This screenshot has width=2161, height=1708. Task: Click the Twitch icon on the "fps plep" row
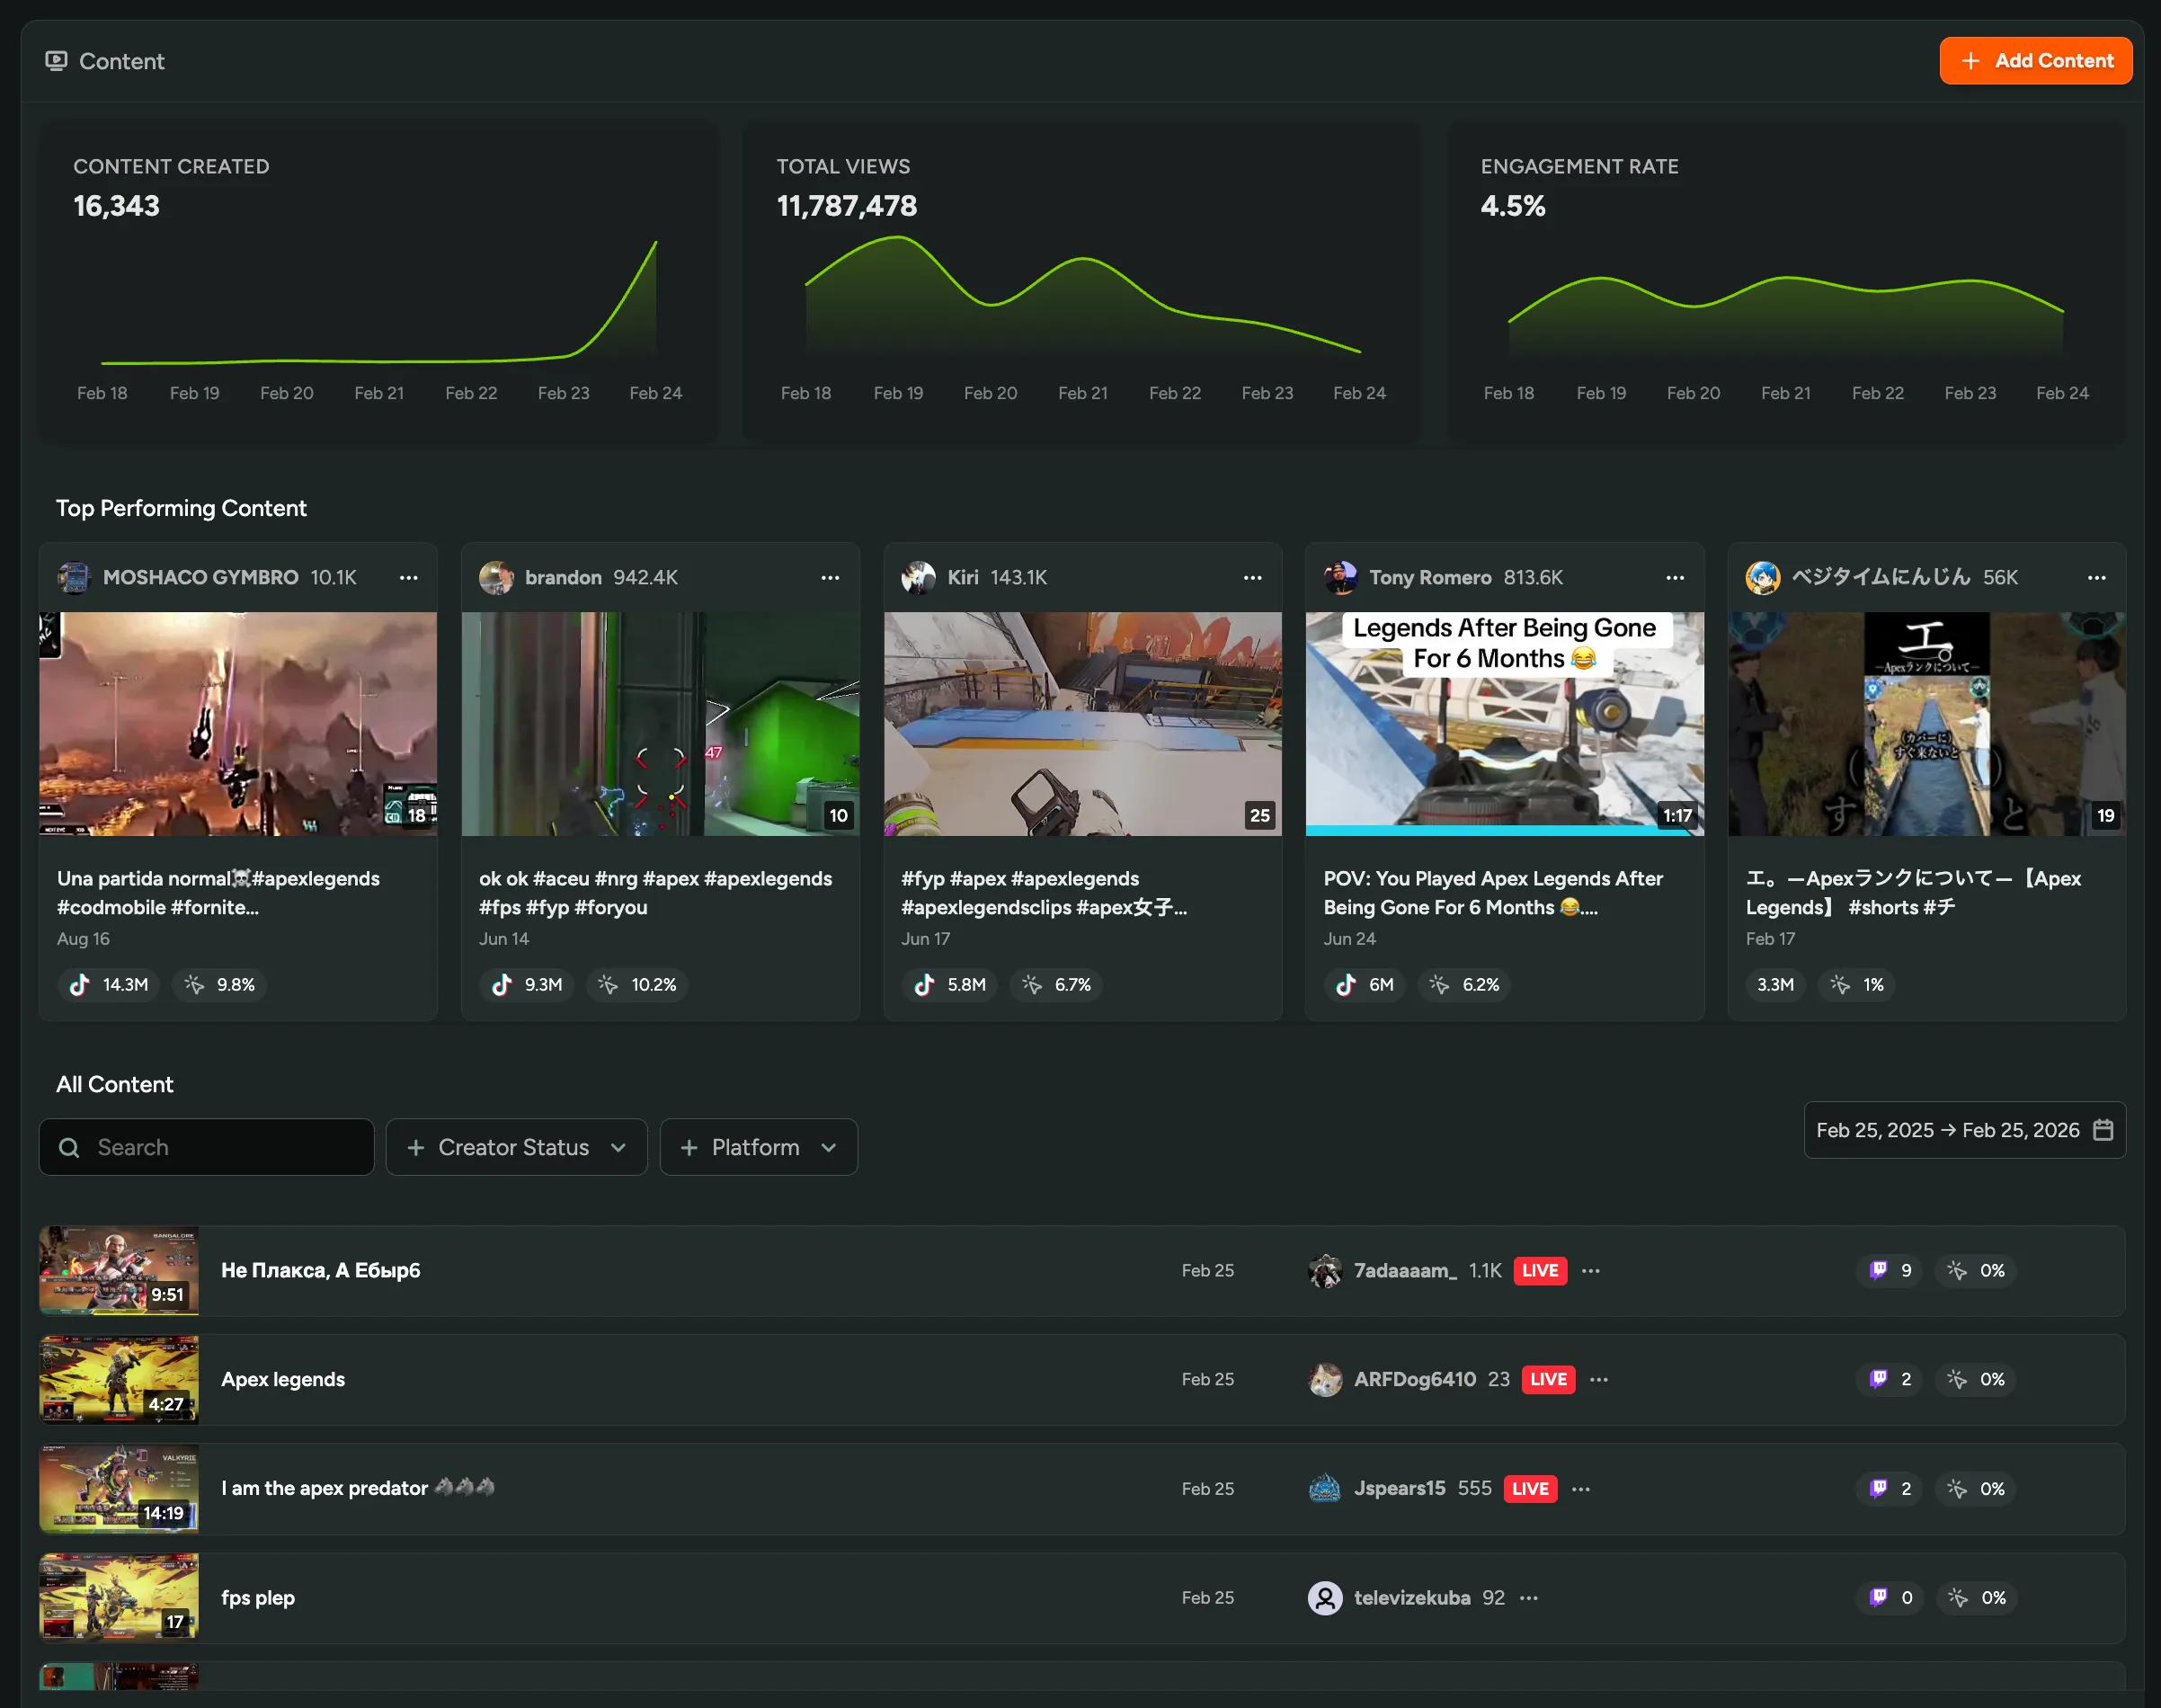pyautogui.click(x=1878, y=1597)
